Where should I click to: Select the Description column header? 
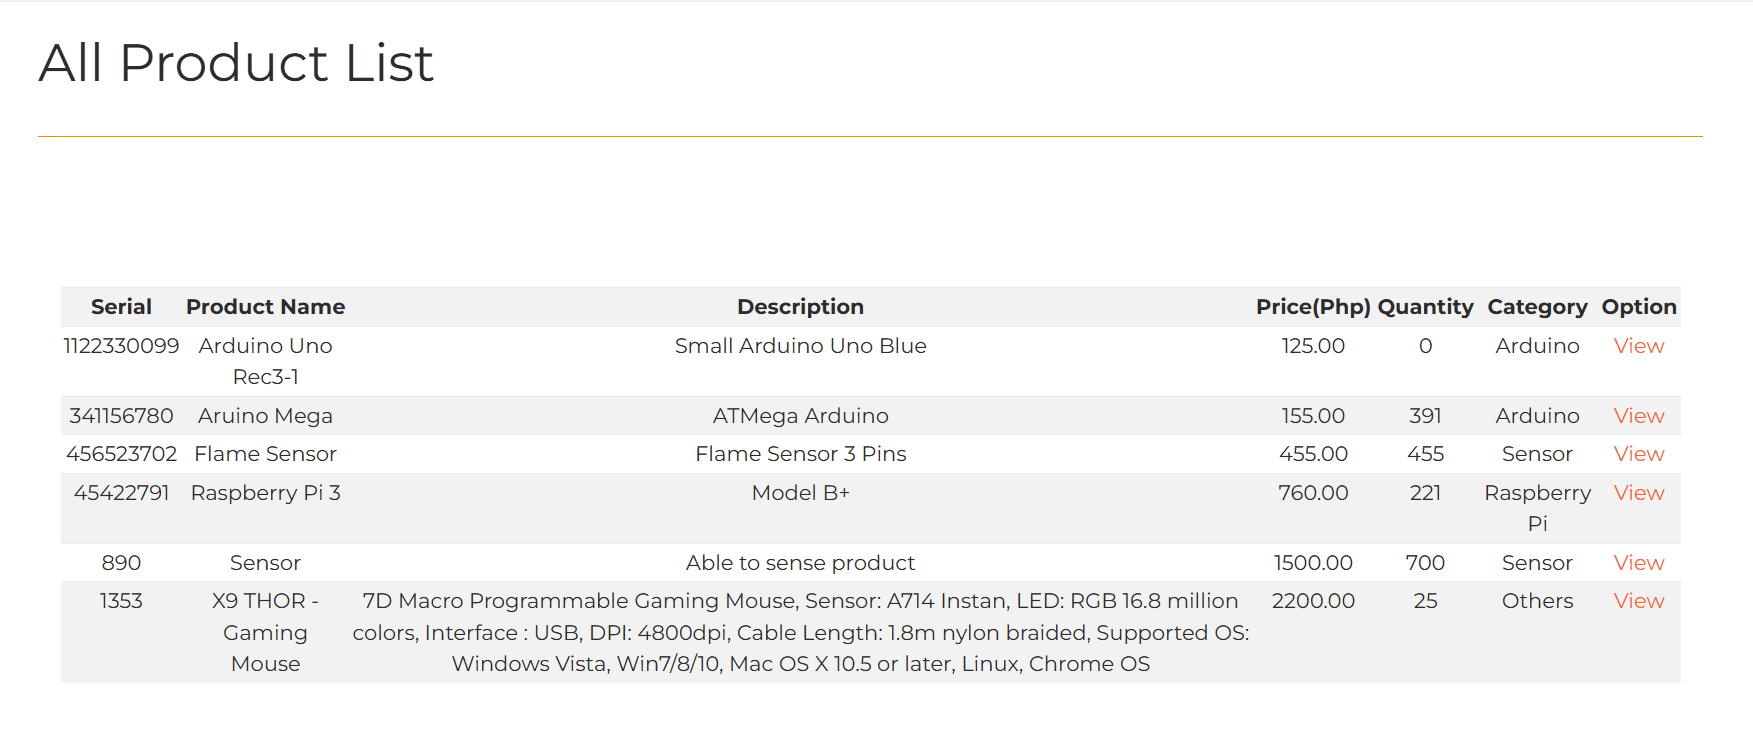click(800, 307)
